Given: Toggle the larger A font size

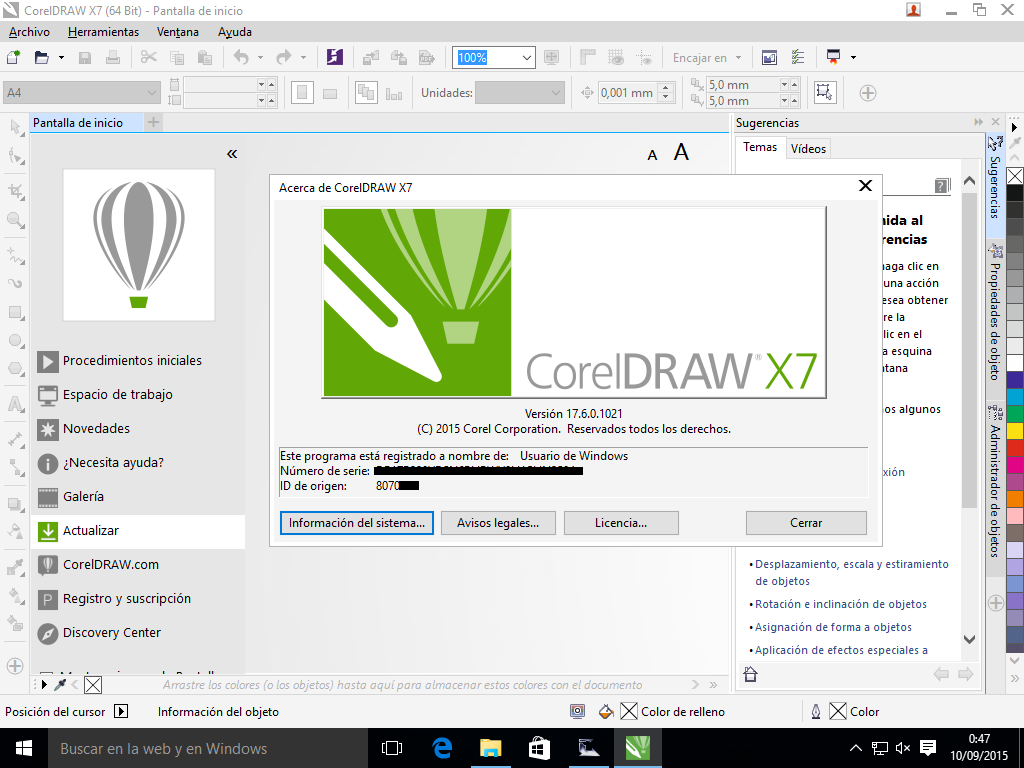Looking at the screenshot, I should tap(681, 152).
